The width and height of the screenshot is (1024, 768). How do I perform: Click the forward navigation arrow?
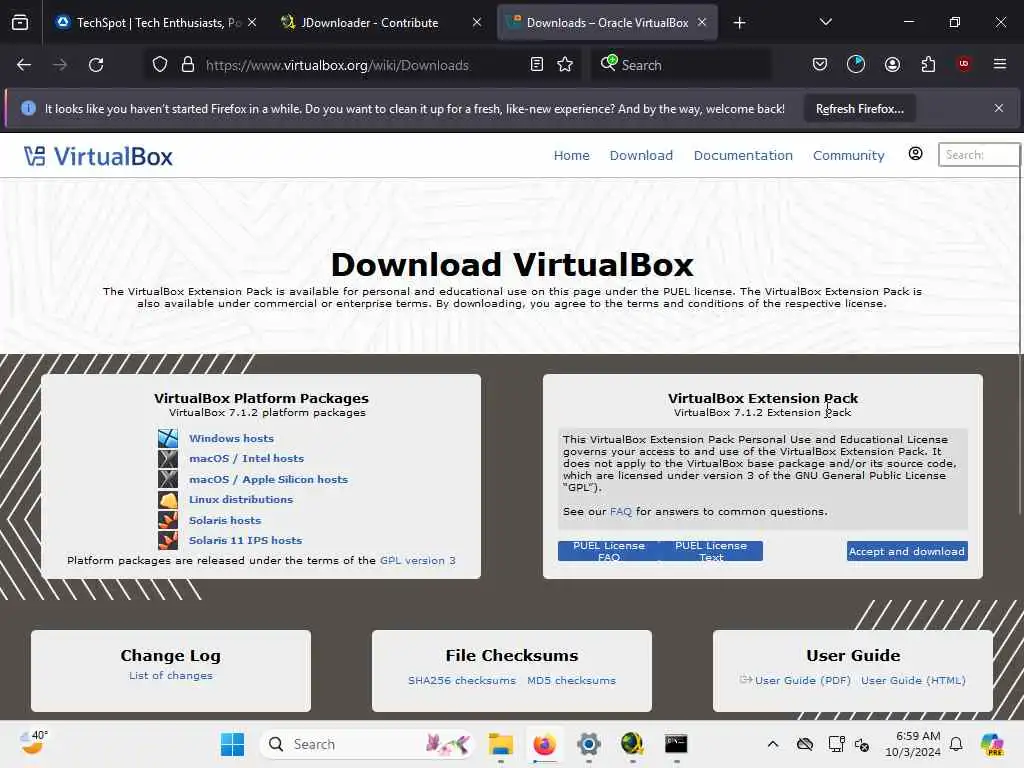[60, 65]
